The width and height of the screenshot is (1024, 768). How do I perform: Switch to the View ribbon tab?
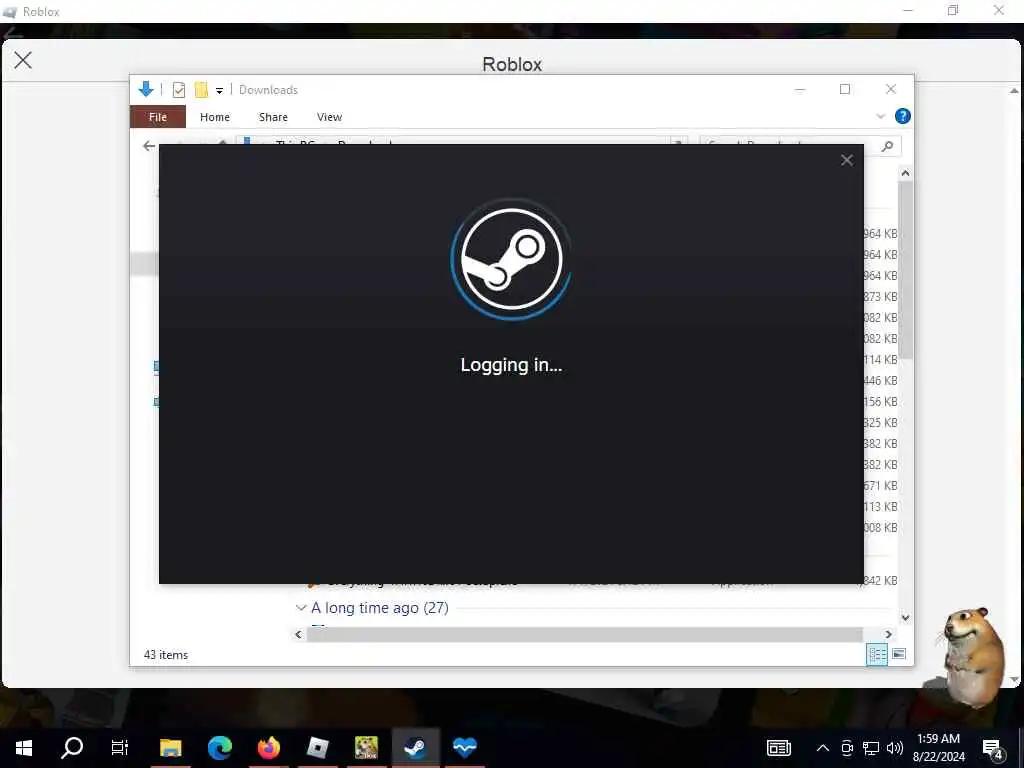tap(329, 117)
